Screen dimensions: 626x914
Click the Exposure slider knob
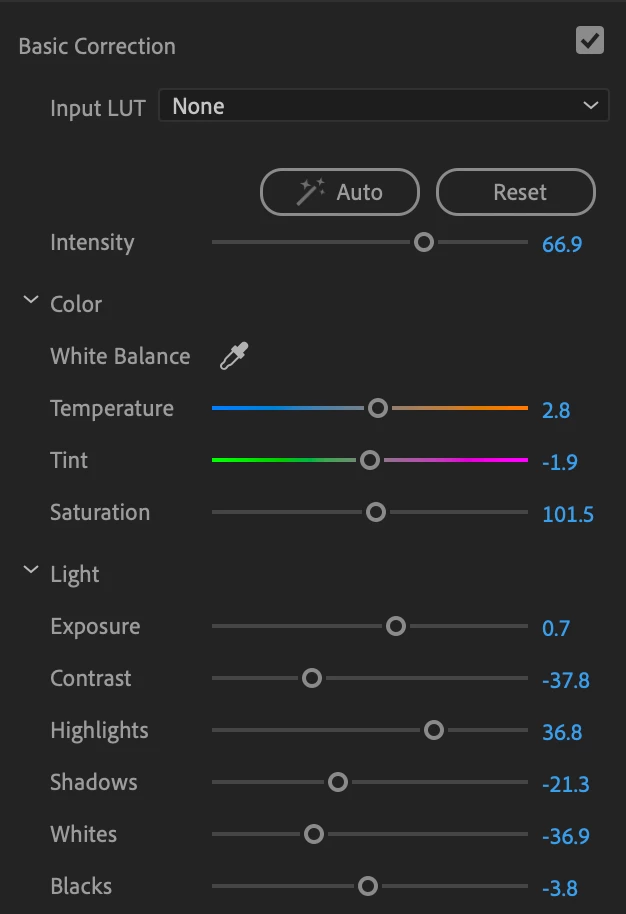point(396,626)
